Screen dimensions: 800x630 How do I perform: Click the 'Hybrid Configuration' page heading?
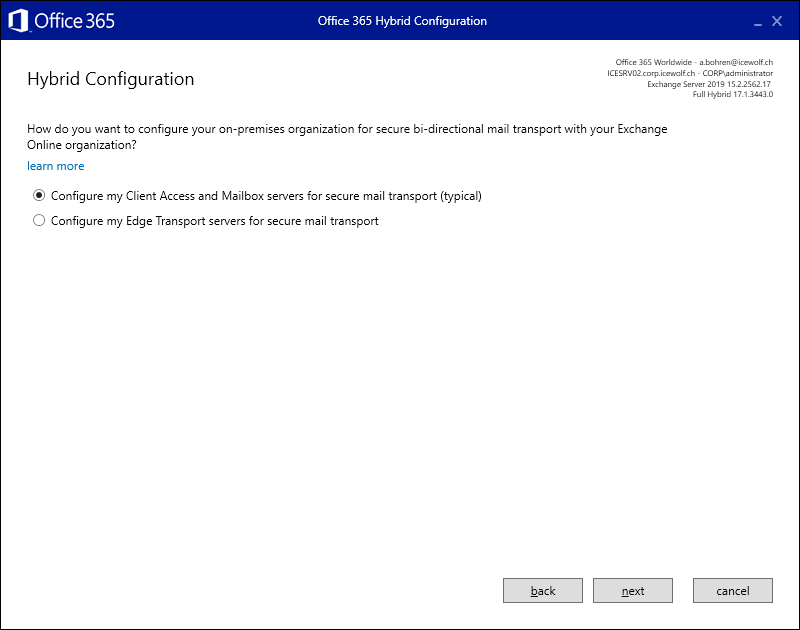111,79
